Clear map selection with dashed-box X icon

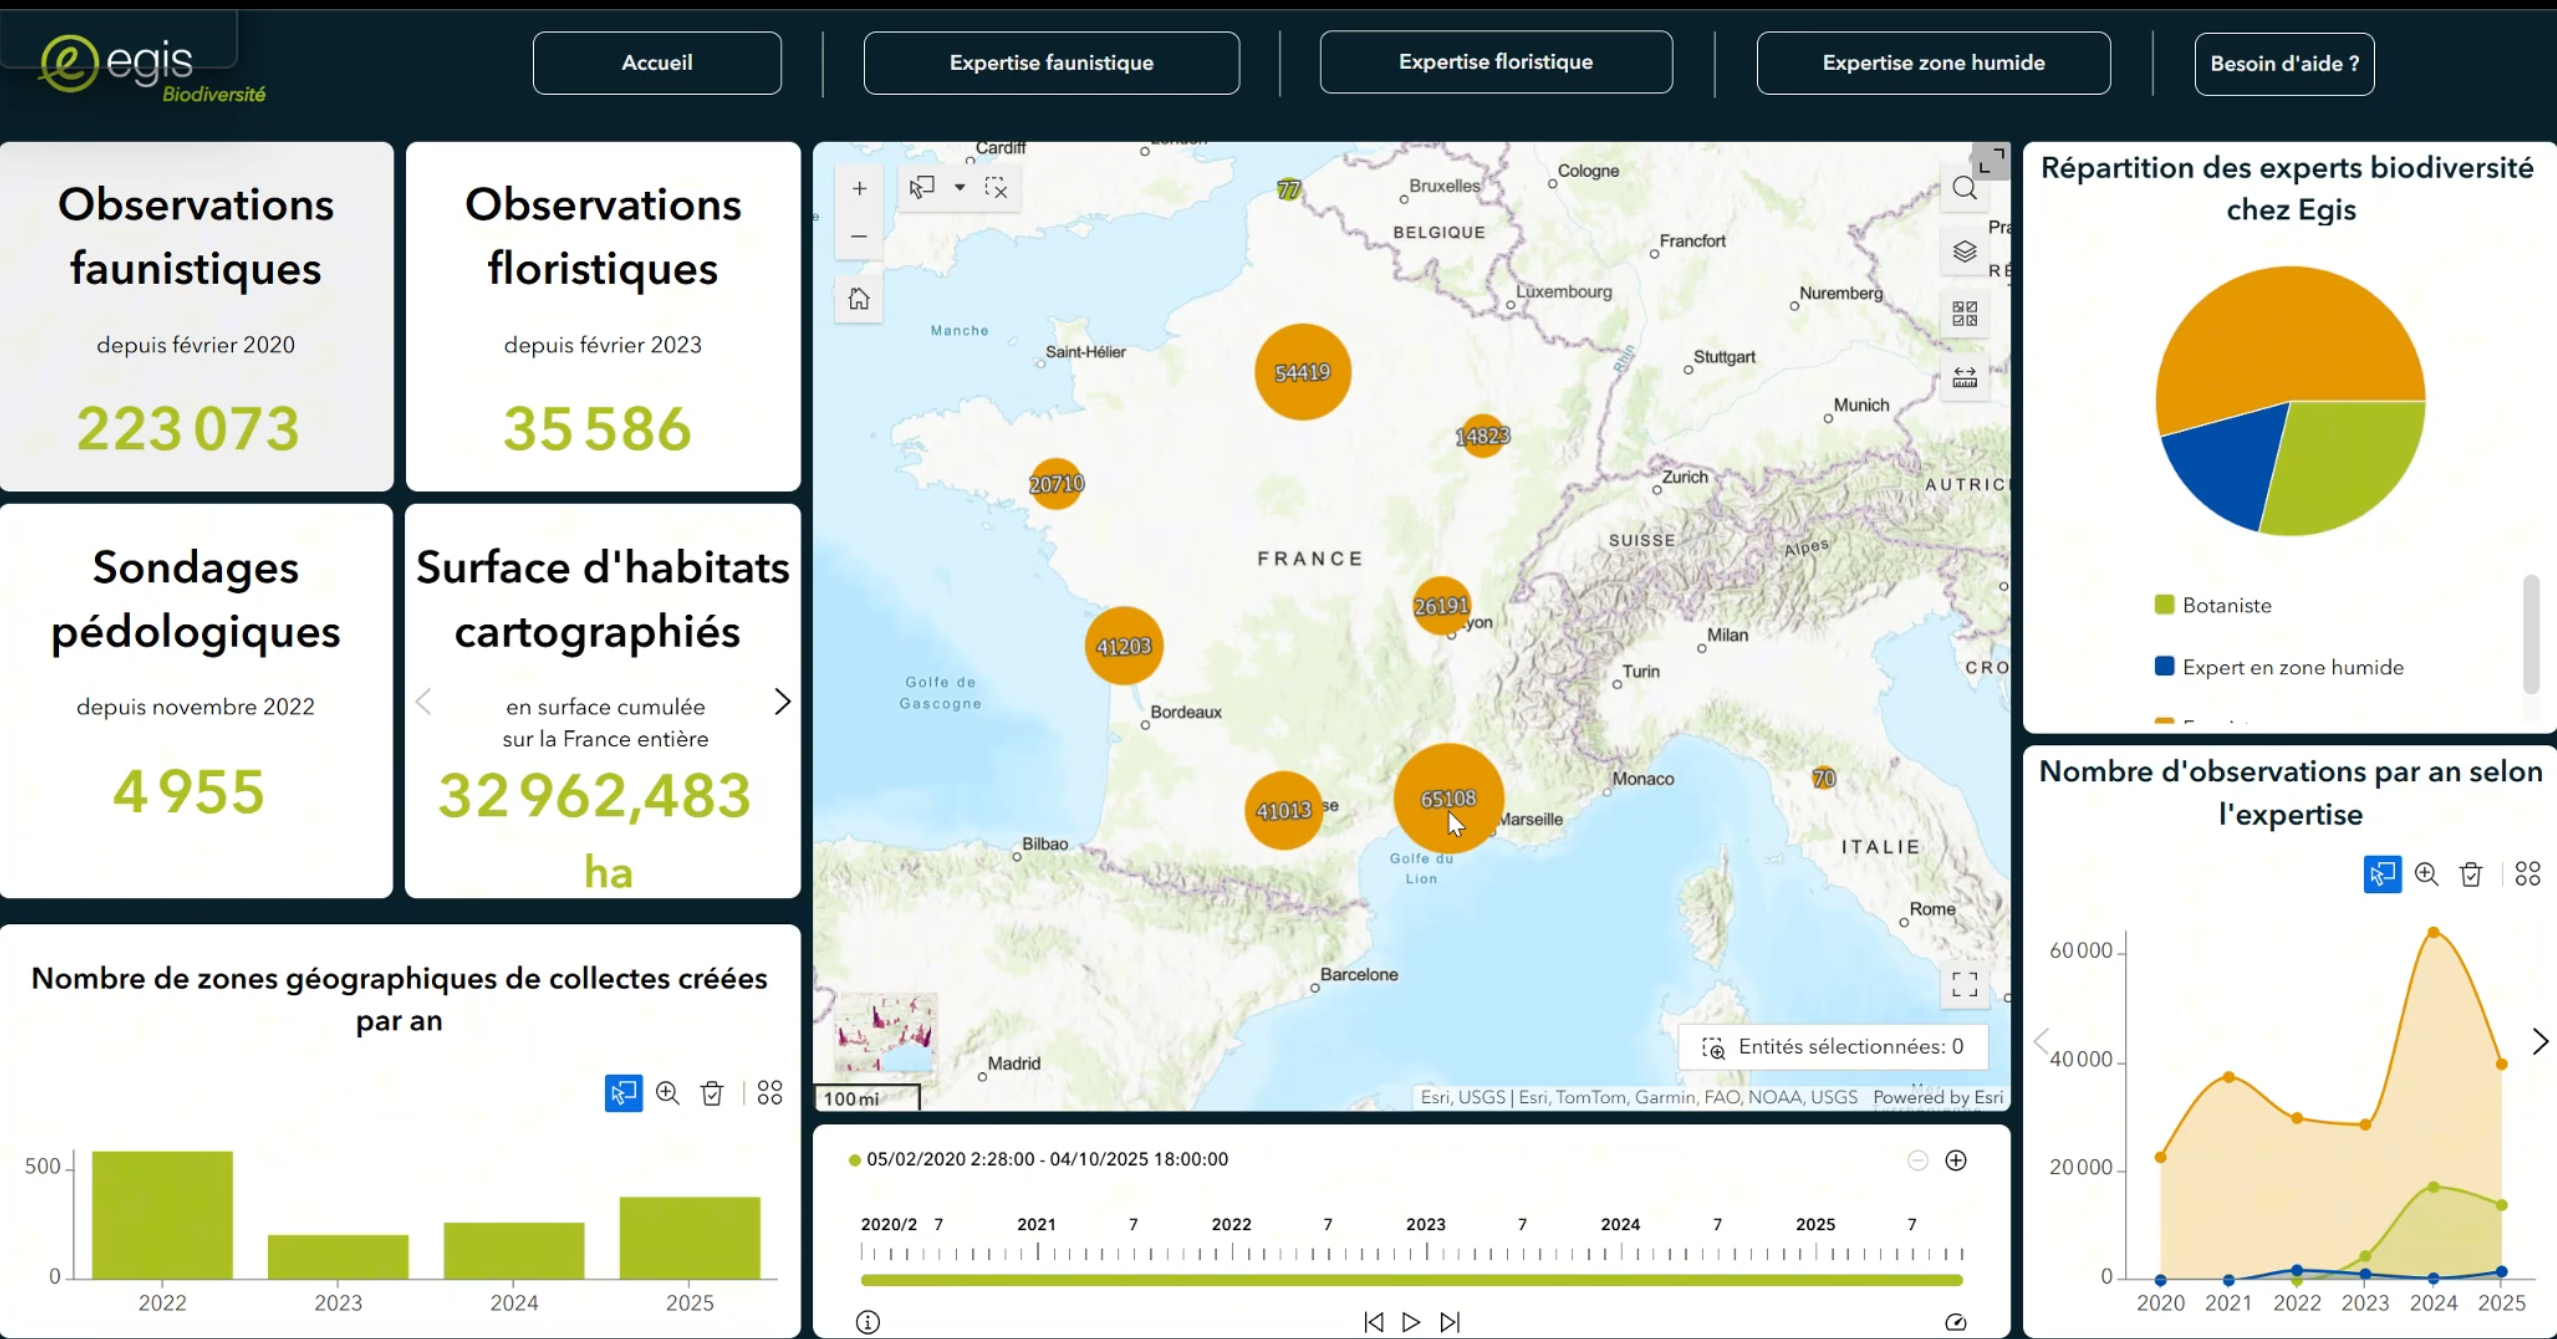click(x=996, y=187)
